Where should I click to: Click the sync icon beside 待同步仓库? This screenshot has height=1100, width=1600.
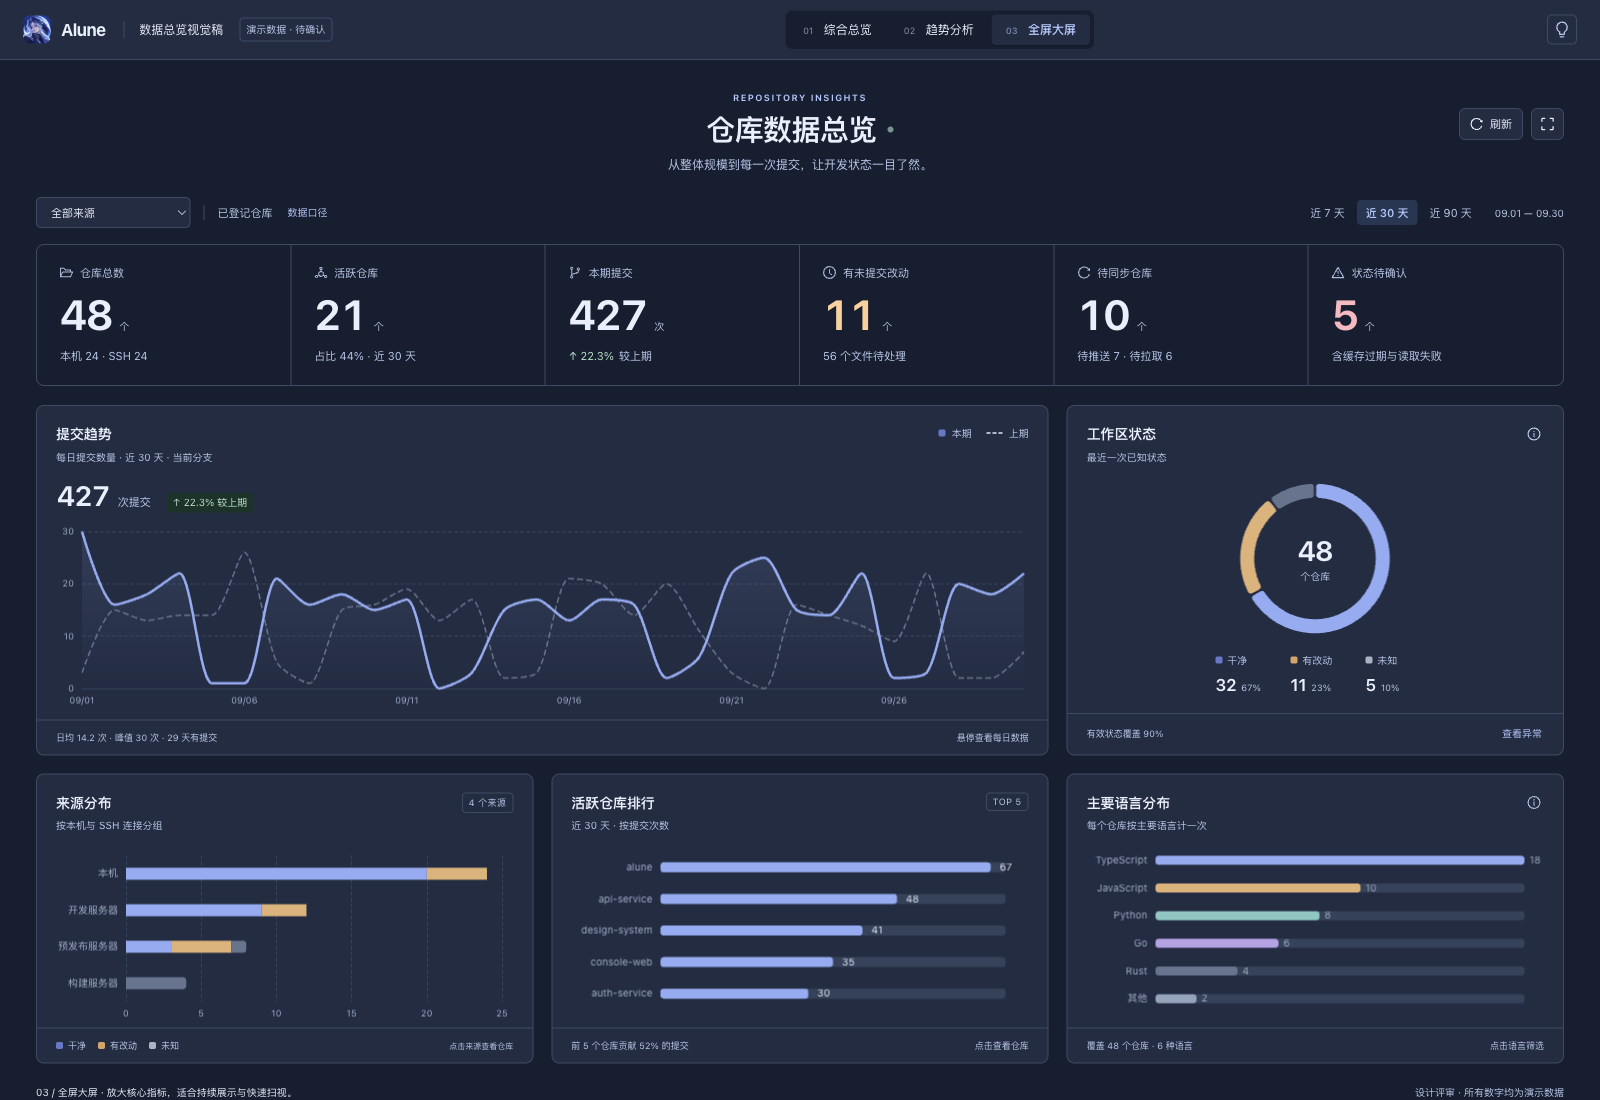click(x=1084, y=273)
